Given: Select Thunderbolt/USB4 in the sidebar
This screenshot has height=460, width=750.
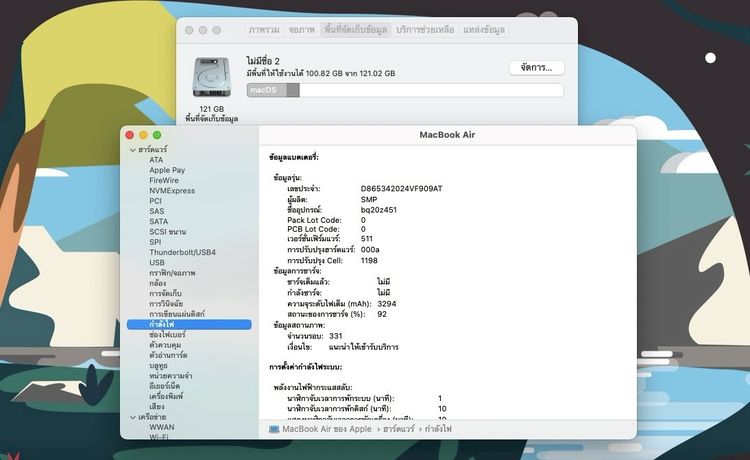Looking at the screenshot, I should [182, 252].
